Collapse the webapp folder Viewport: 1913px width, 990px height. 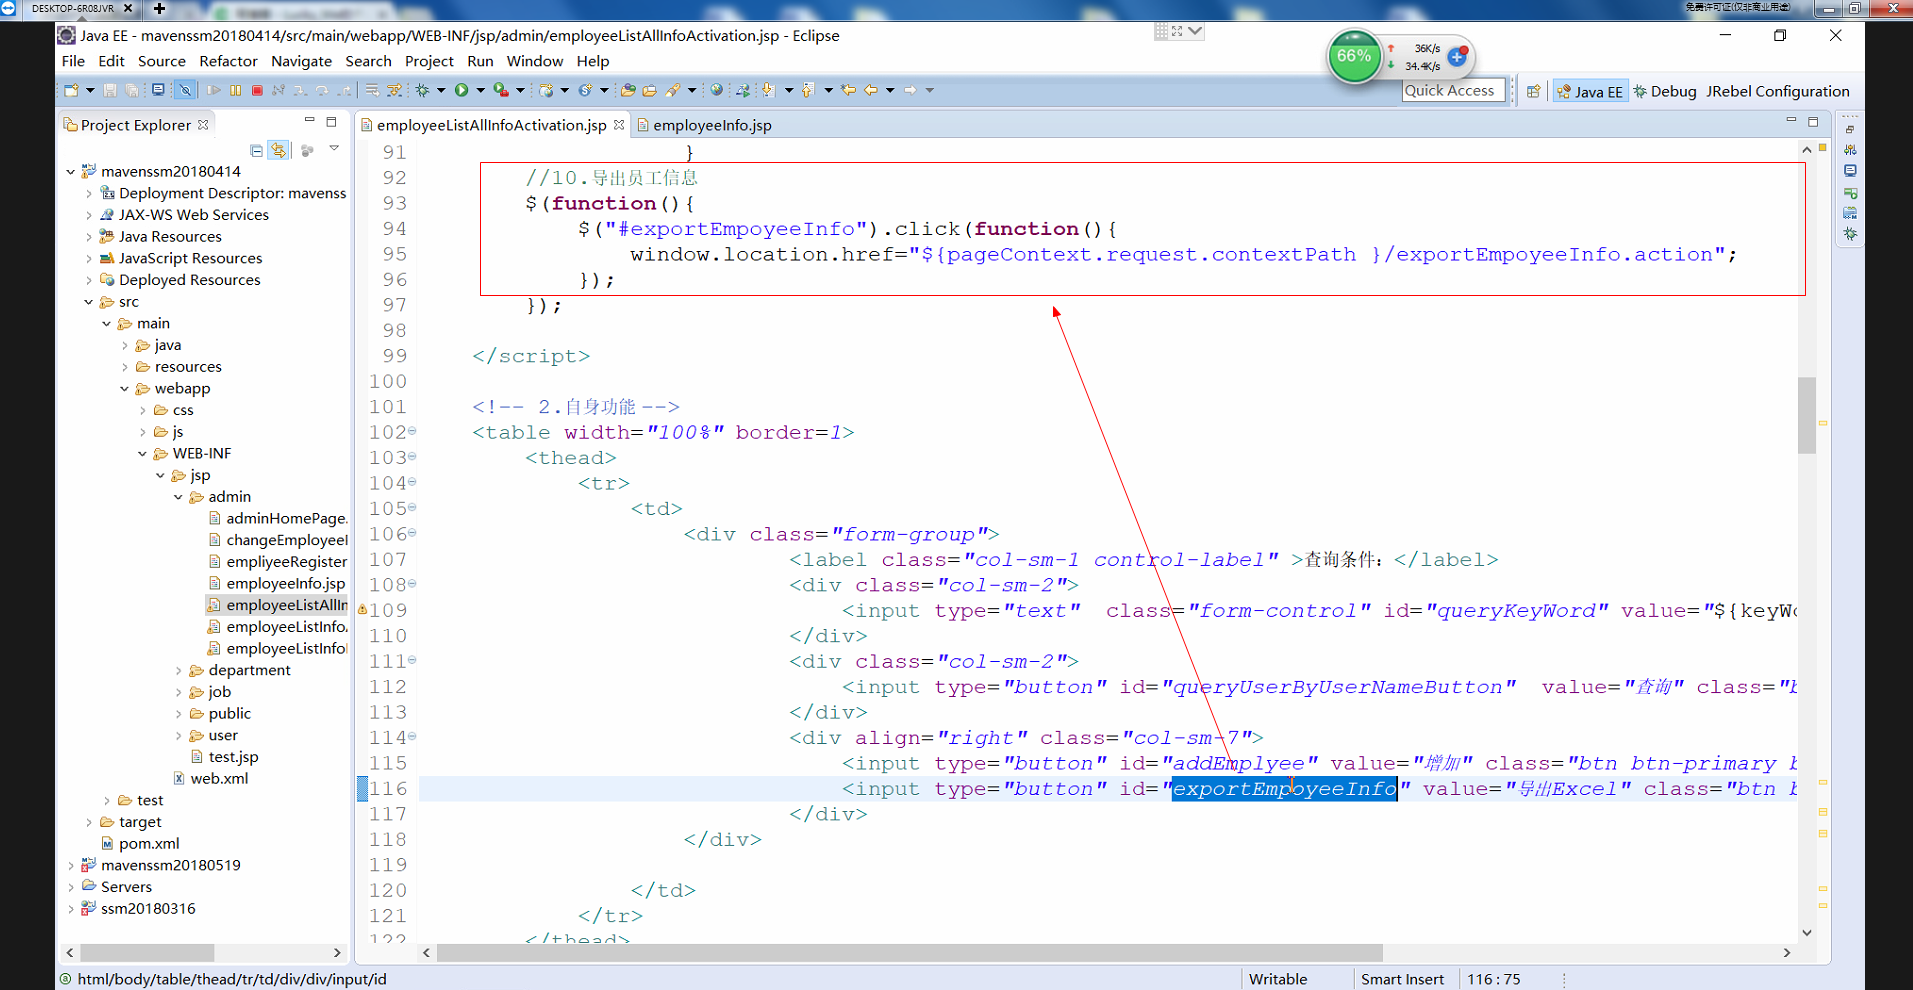124,389
